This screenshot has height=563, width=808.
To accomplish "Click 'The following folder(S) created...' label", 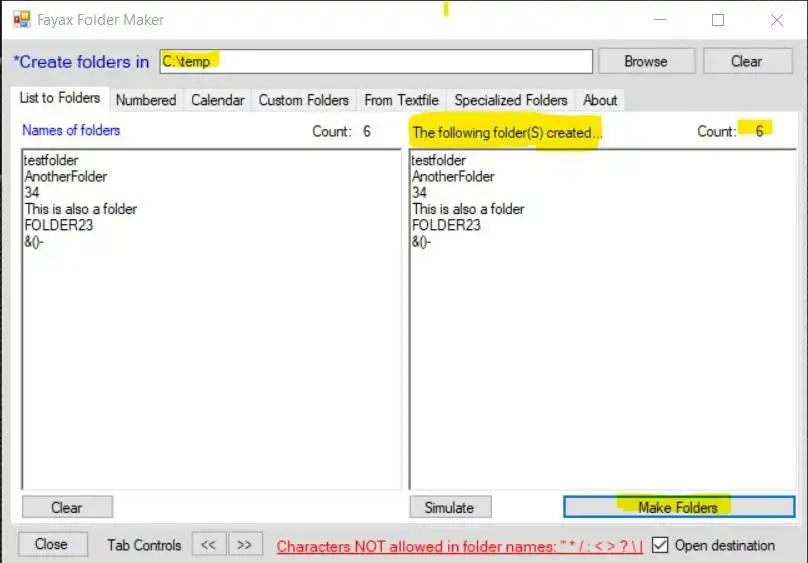I will coord(507,132).
